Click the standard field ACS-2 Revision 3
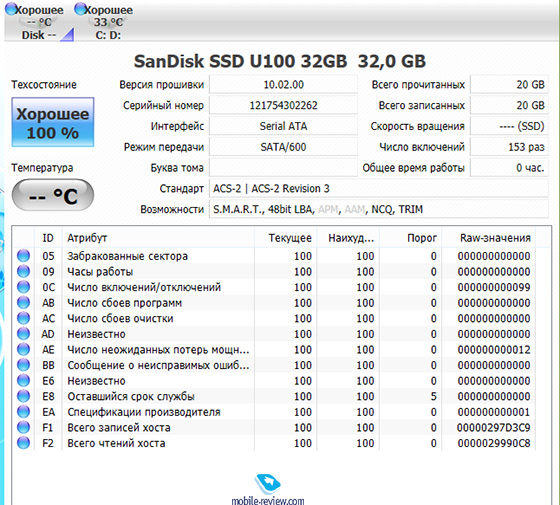This screenshot has height=505, width=560. (379, 188)
